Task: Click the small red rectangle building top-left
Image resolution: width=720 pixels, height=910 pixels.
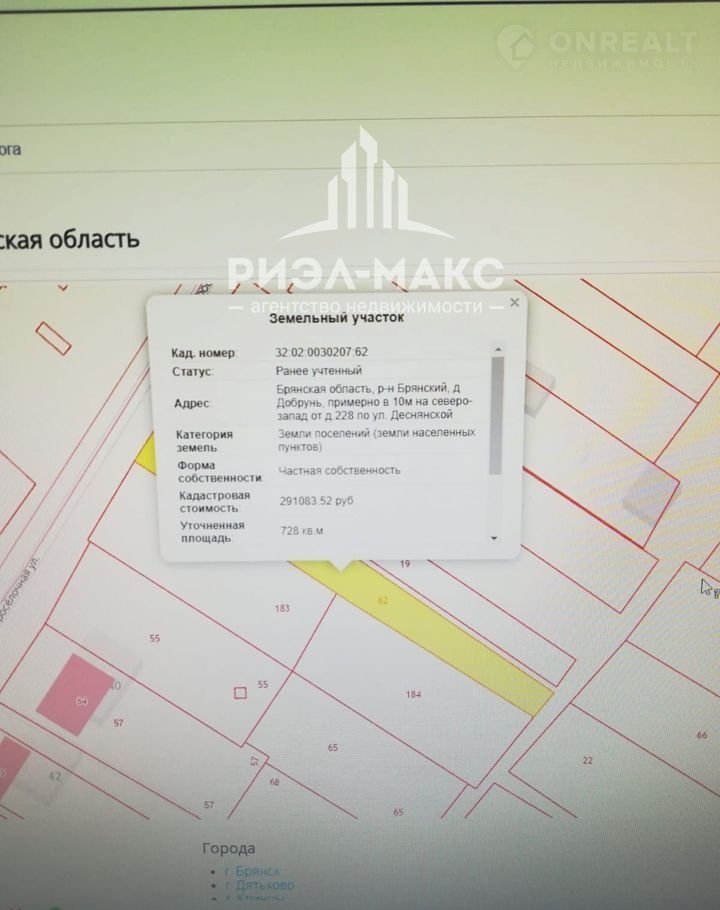Action: click(53, 337)
